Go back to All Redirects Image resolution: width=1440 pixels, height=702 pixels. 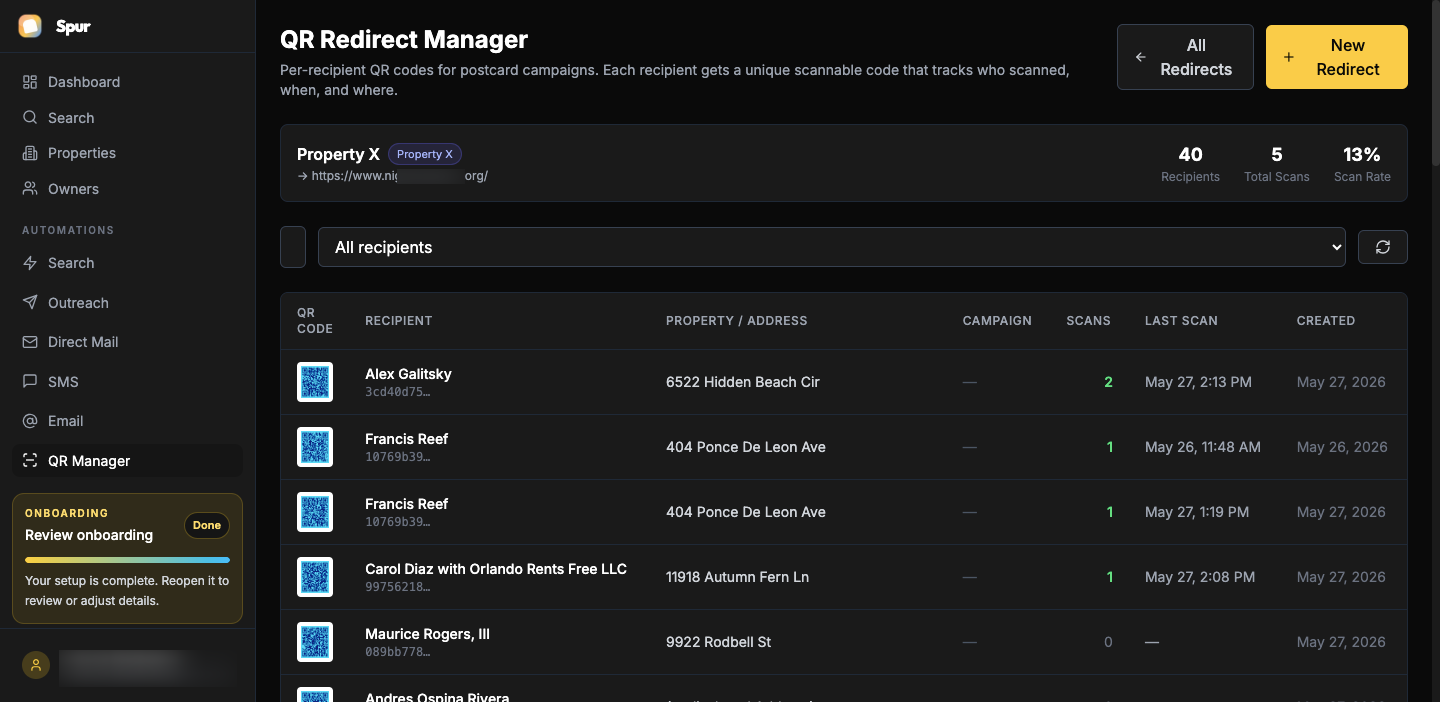pos(1185,57)
